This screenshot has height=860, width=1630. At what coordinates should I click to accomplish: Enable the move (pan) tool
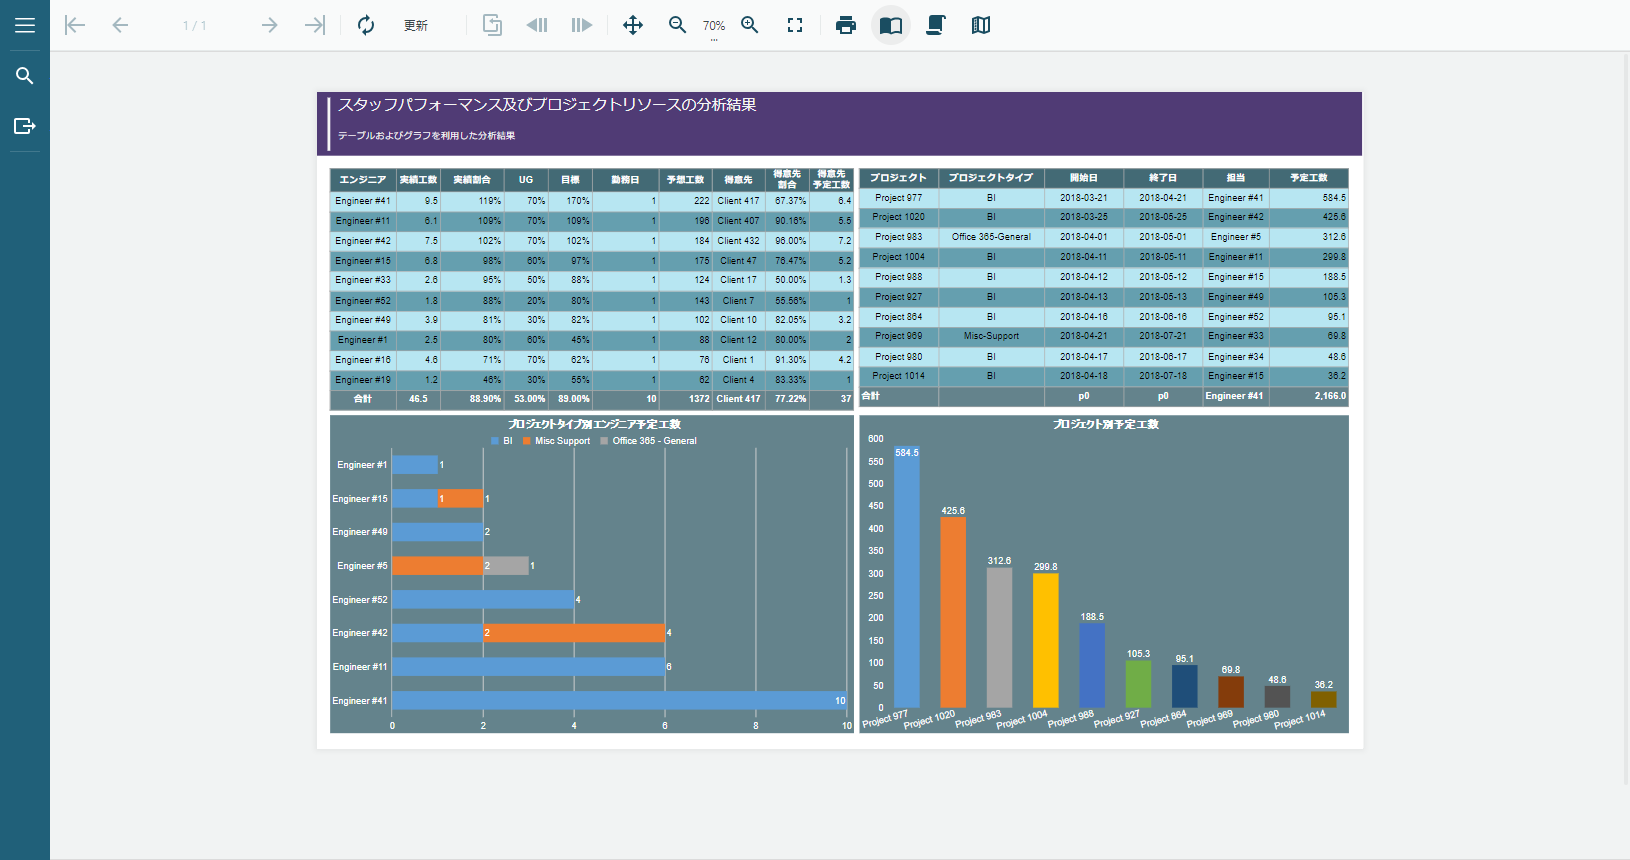pos(633,25)
